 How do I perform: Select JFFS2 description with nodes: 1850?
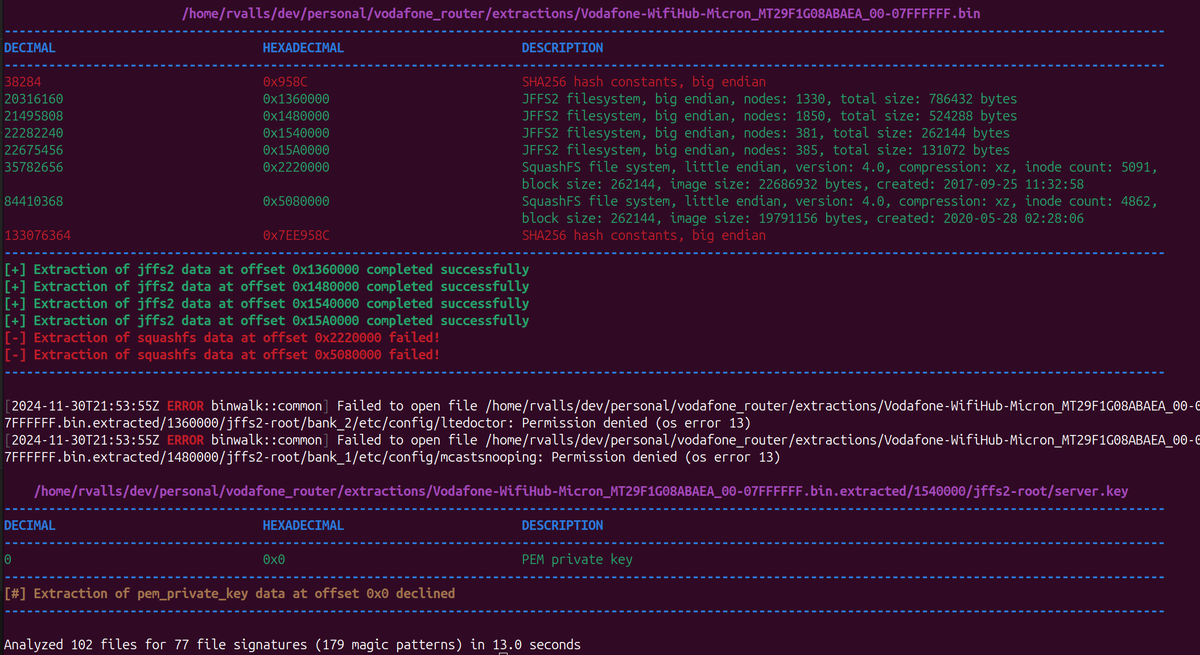[x=769, y=116]
